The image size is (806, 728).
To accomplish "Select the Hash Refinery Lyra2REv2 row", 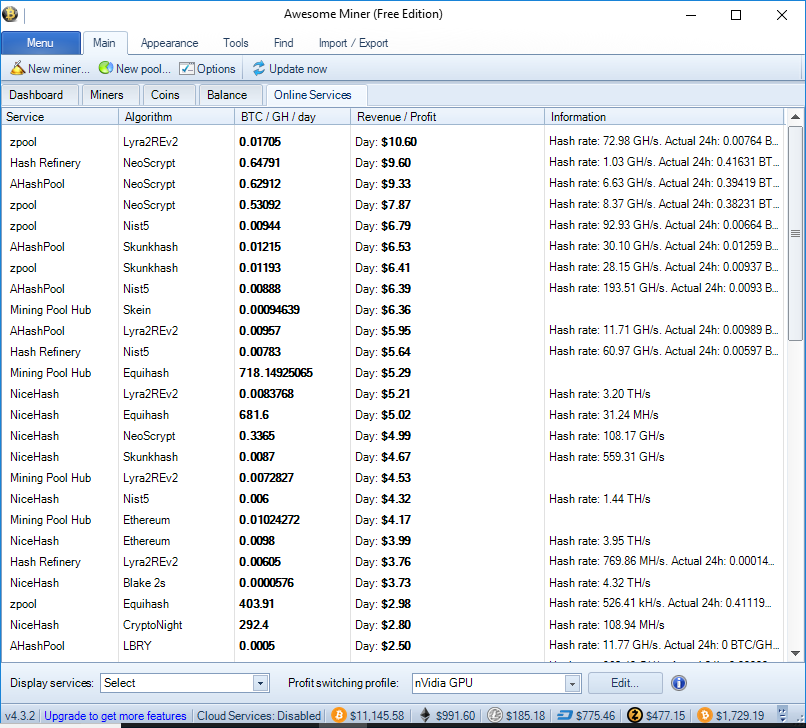I will click(394, 562).
